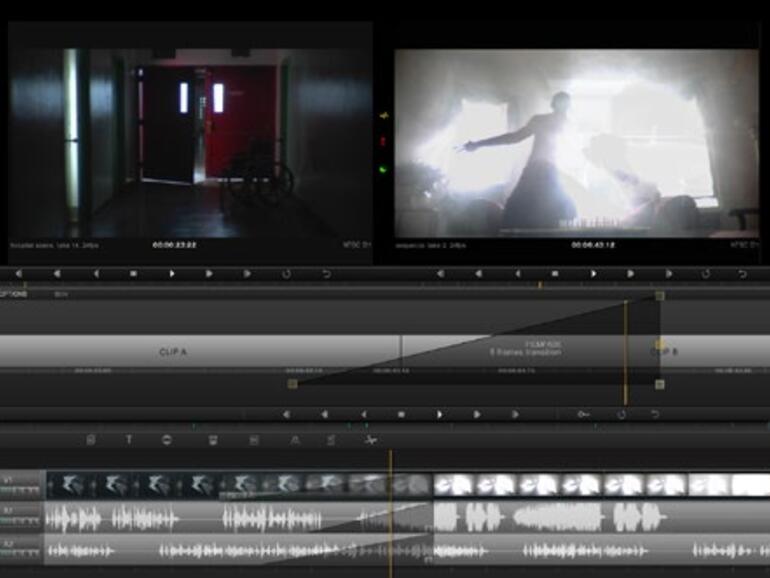The image size is (770, 578).
Task: Step forward one frame in transition editor
Action: pyautogui.click(x=477, y=414)
